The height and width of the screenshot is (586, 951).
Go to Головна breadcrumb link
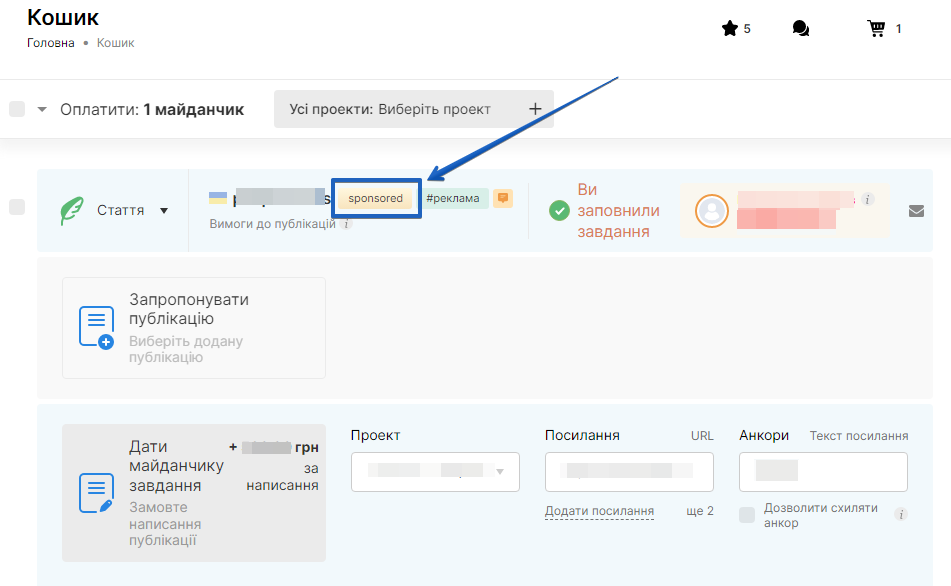tap(50, 43)
